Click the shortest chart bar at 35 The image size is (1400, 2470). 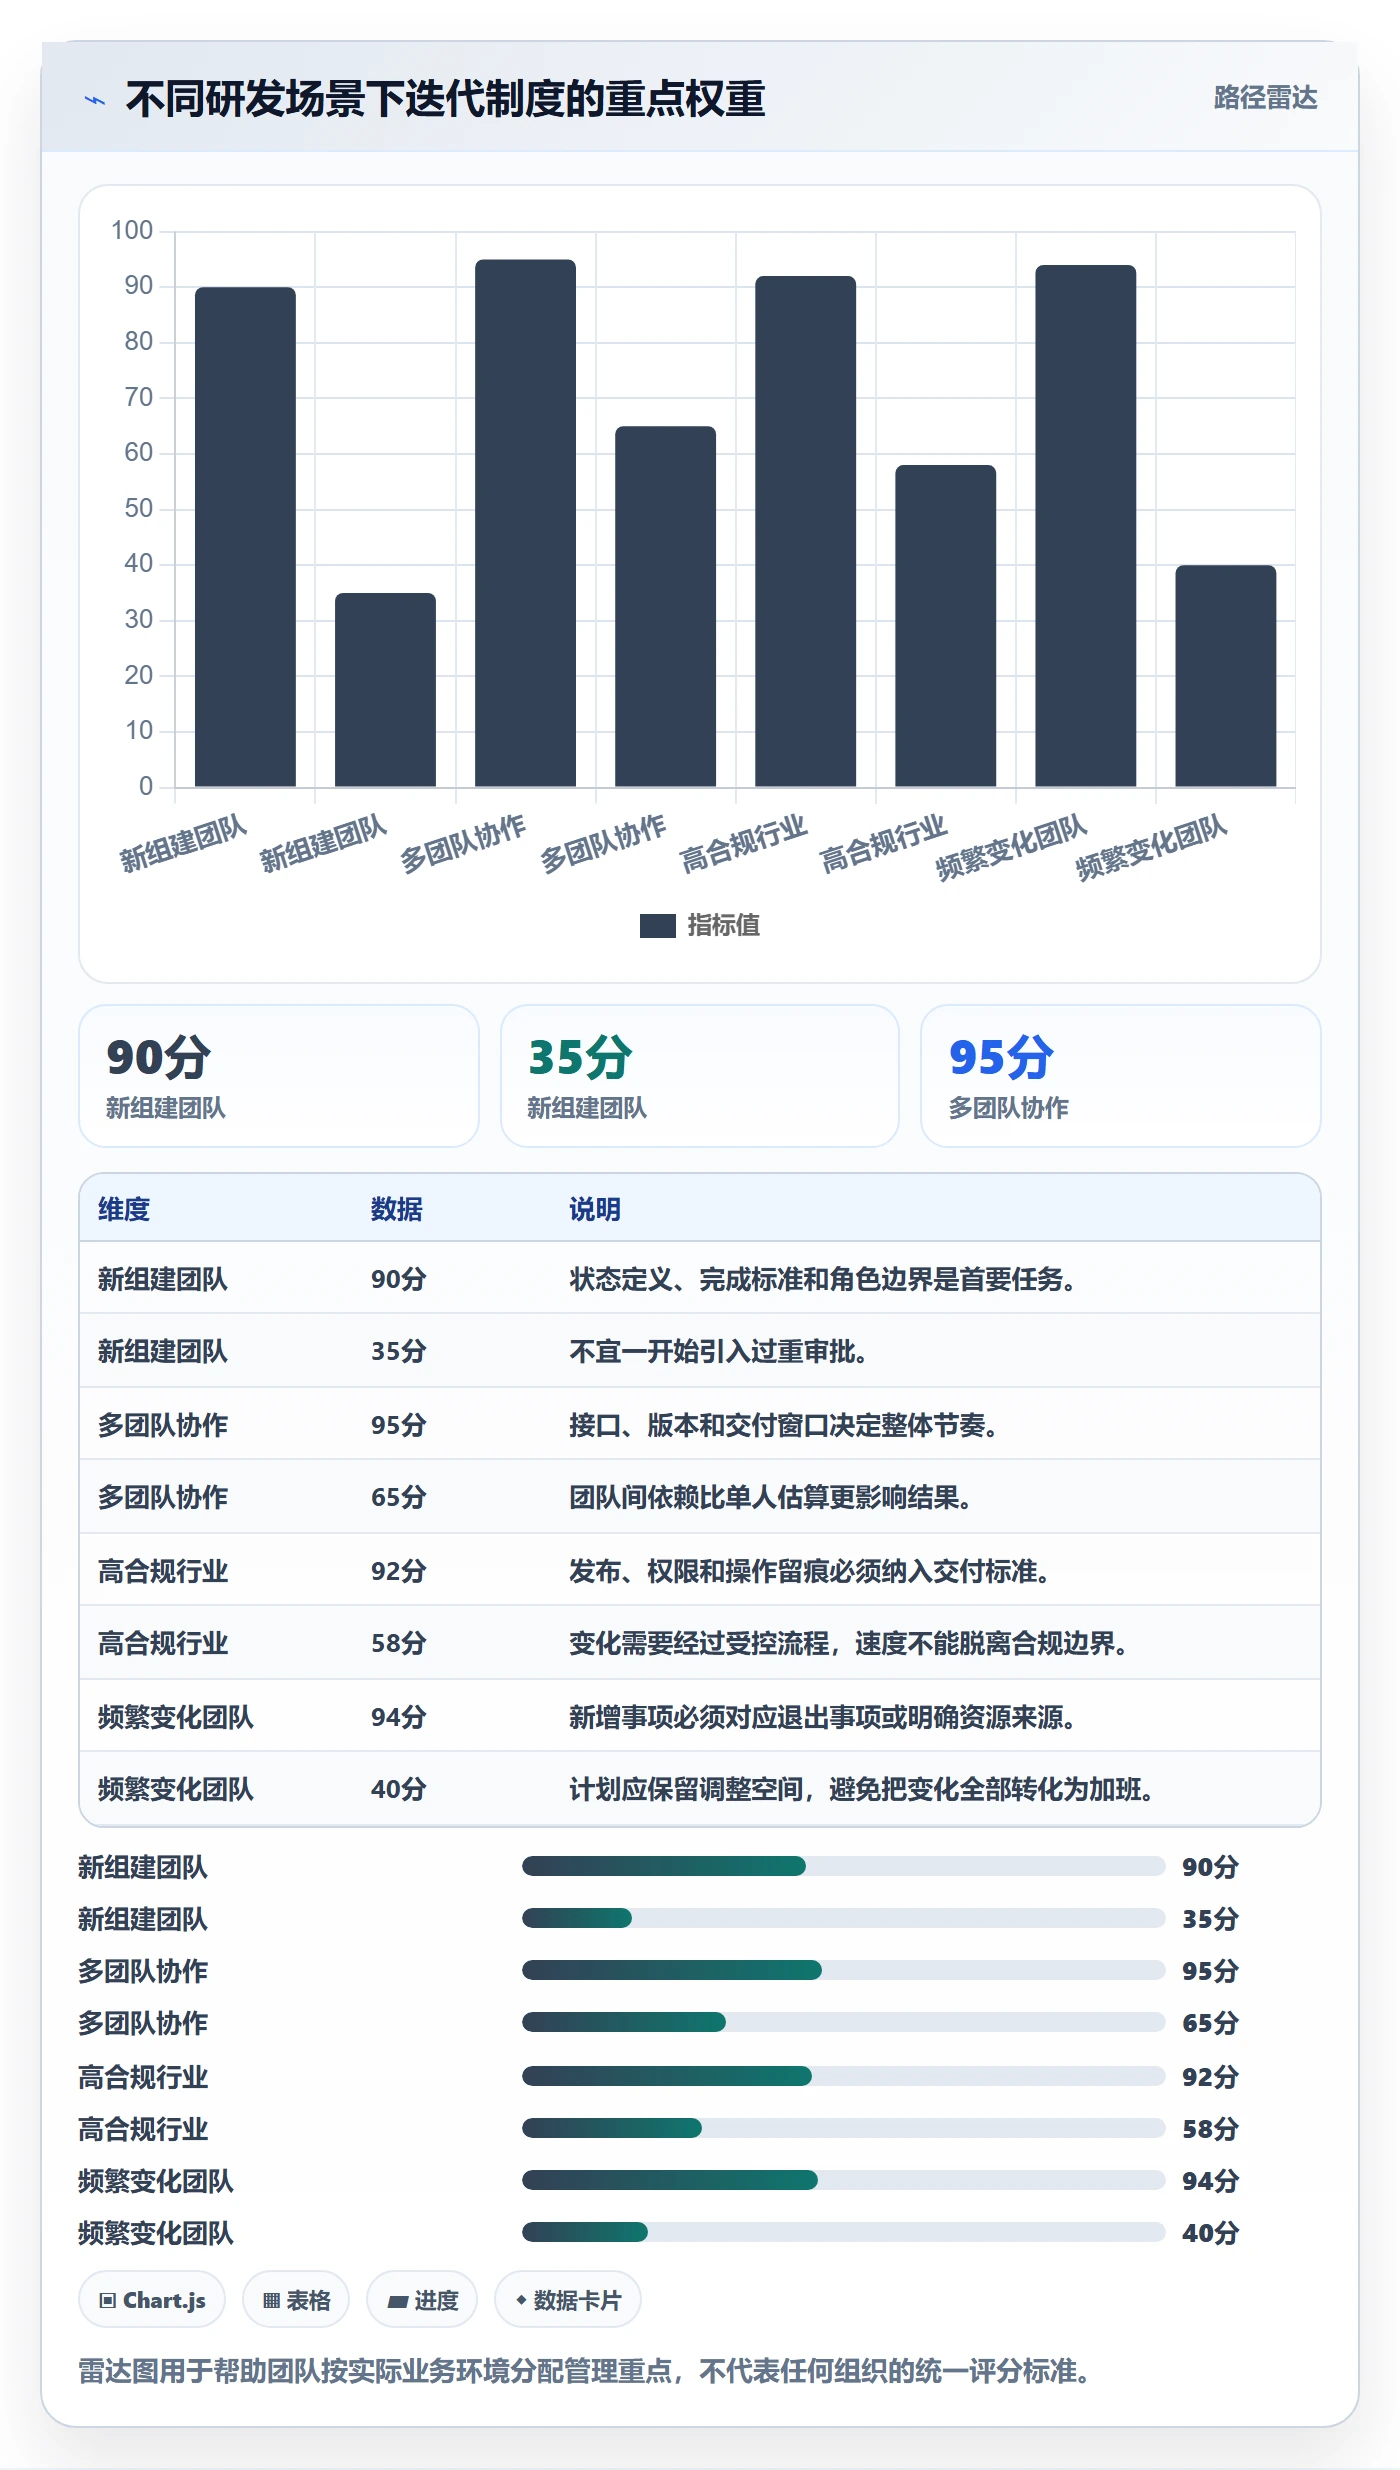click(x=385, y=690)
